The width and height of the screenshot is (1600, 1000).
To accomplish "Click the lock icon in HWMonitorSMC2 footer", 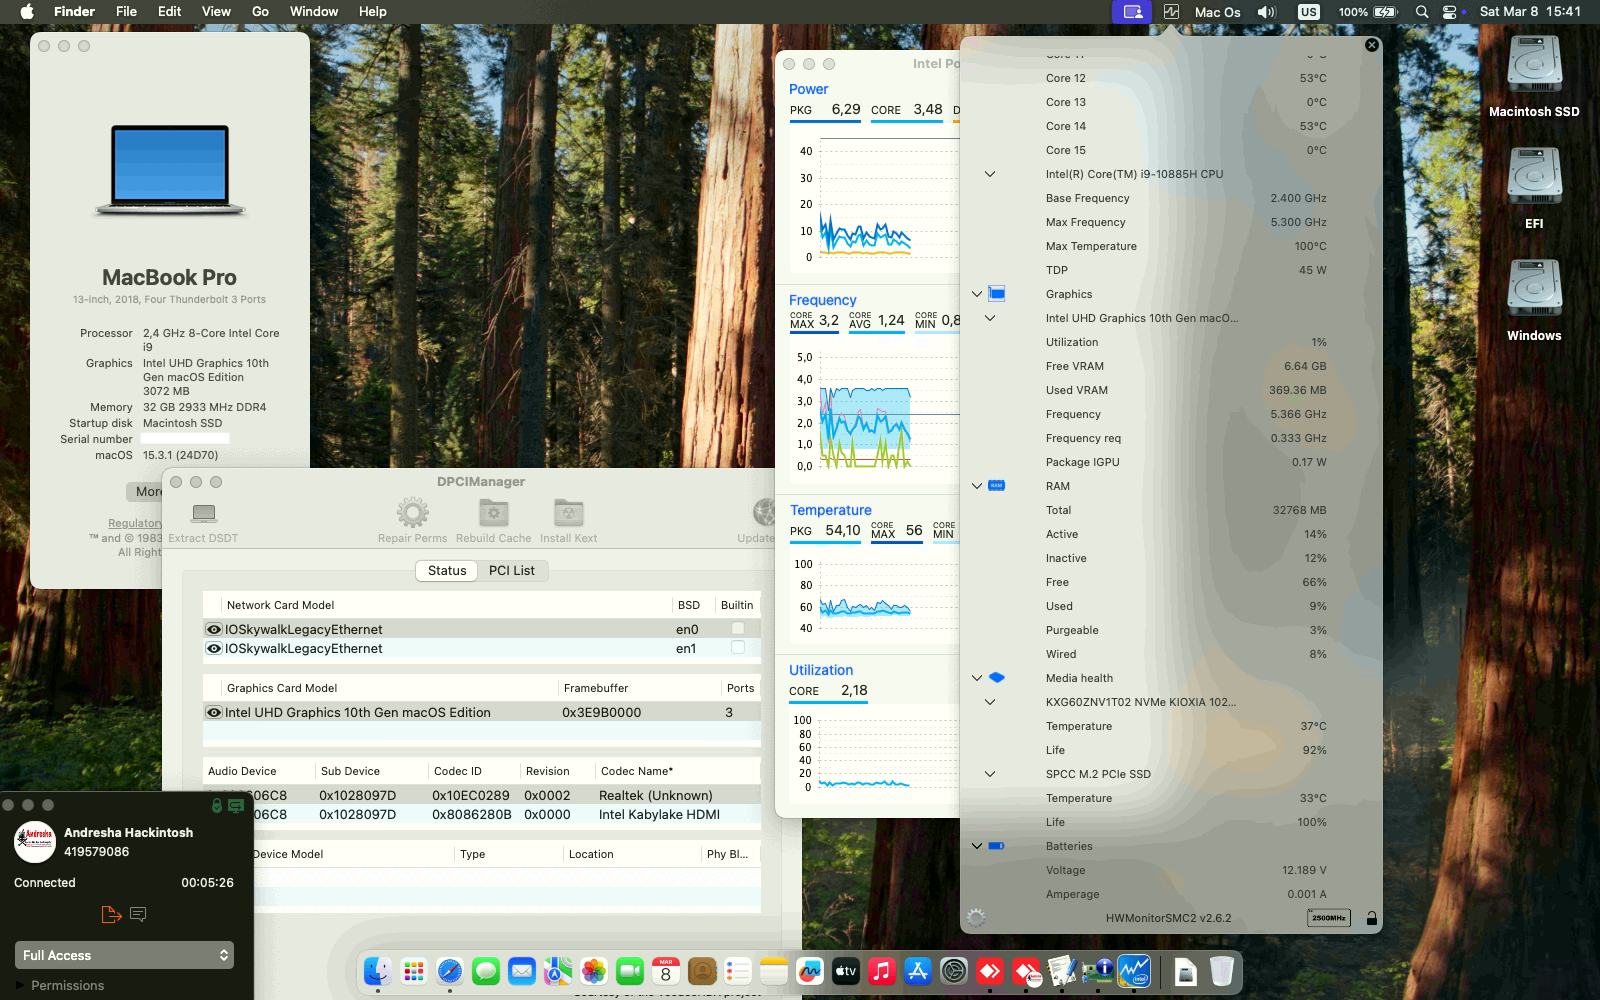I will pos(1371,916).
